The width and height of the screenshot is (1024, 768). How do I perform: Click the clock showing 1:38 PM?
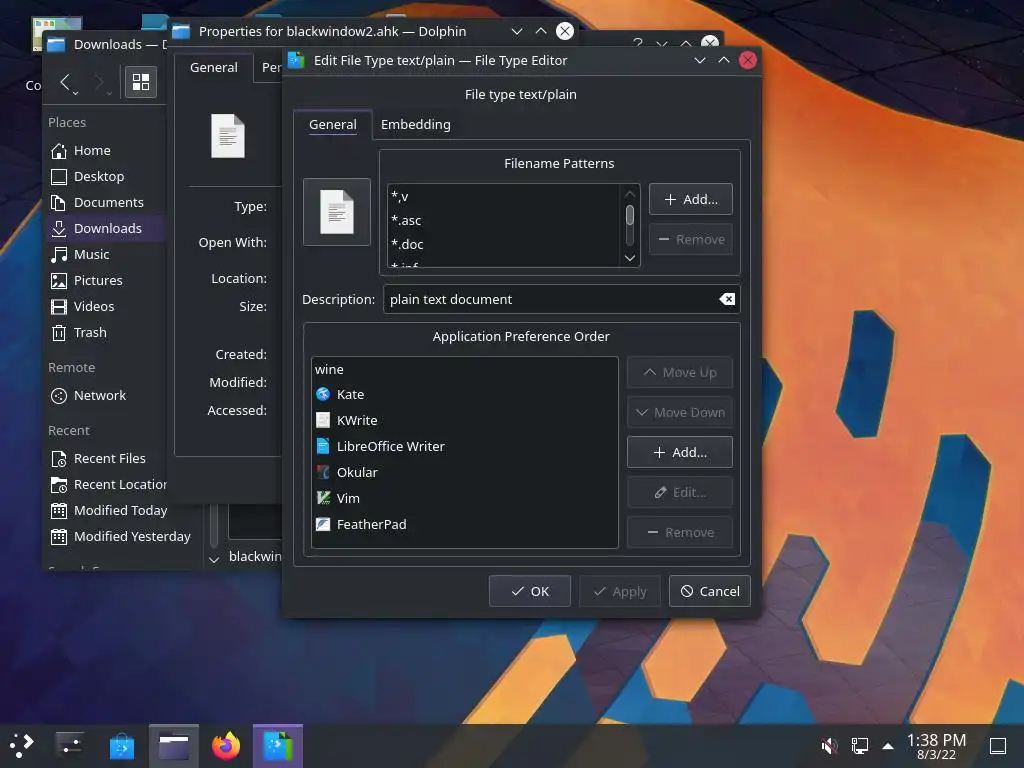936,746
